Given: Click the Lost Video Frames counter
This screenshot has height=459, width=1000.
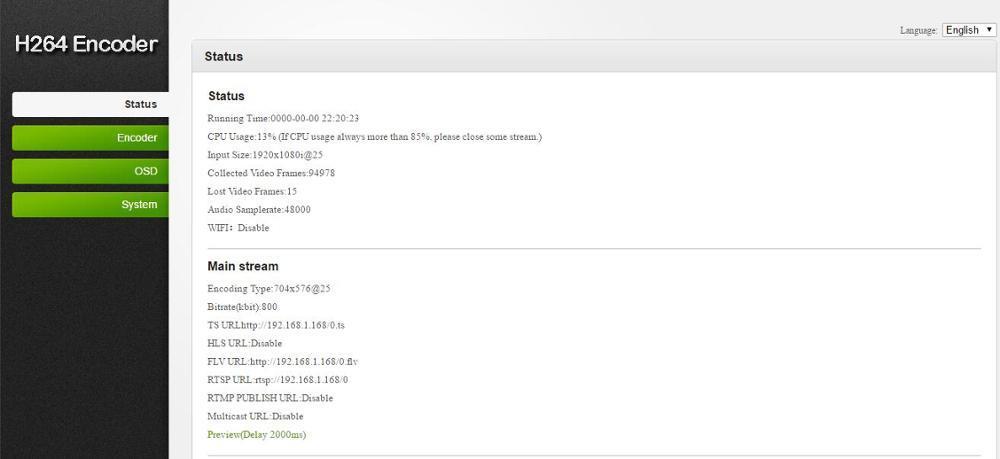Looking at the screenshot, I should coord(252,191).
